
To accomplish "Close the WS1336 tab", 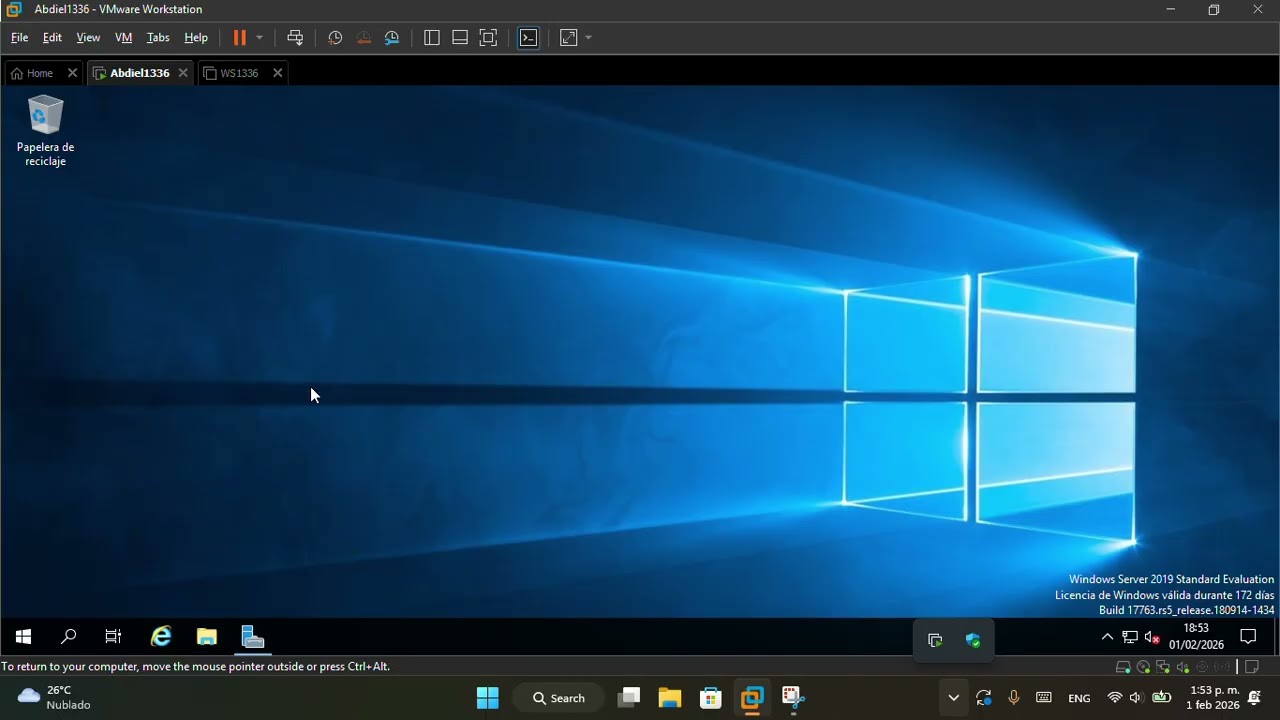I will (x=278, y=73).
